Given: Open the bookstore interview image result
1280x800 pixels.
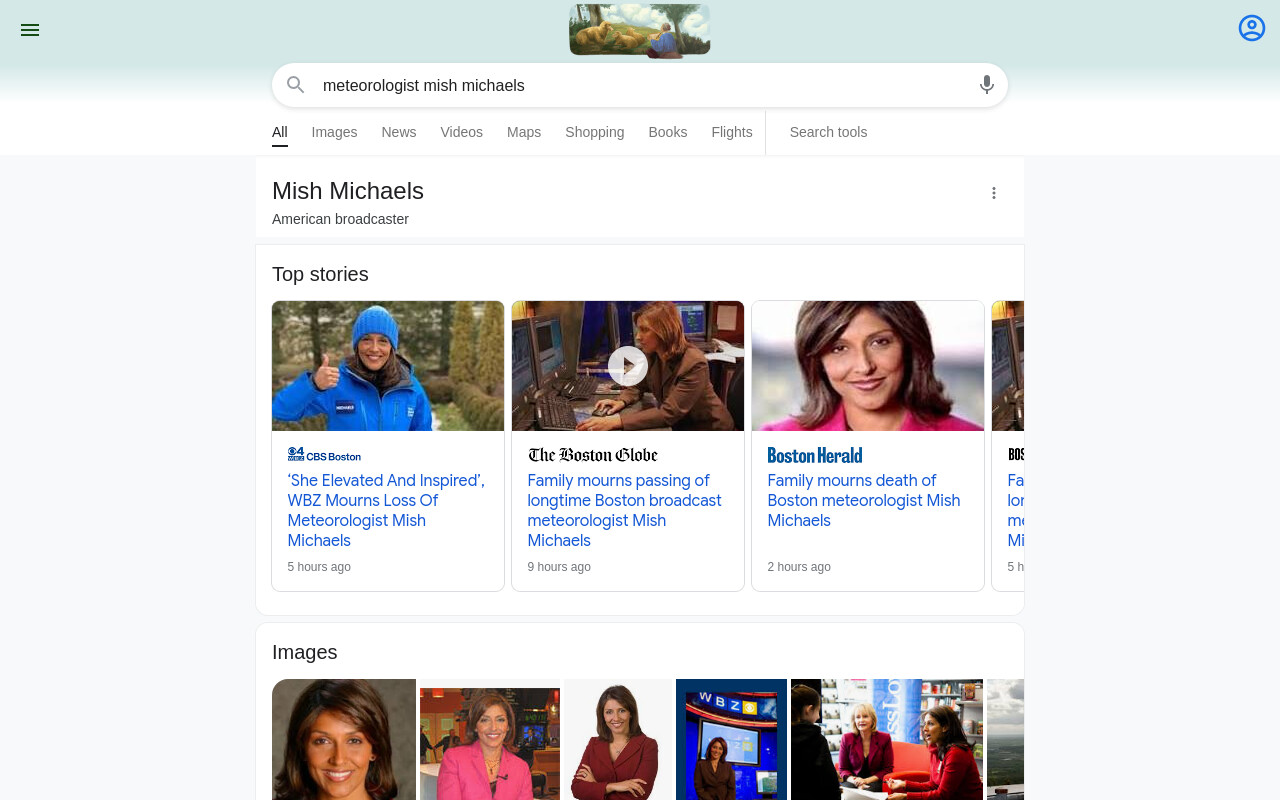Looking at the screenshot, I should pos(887,740).
